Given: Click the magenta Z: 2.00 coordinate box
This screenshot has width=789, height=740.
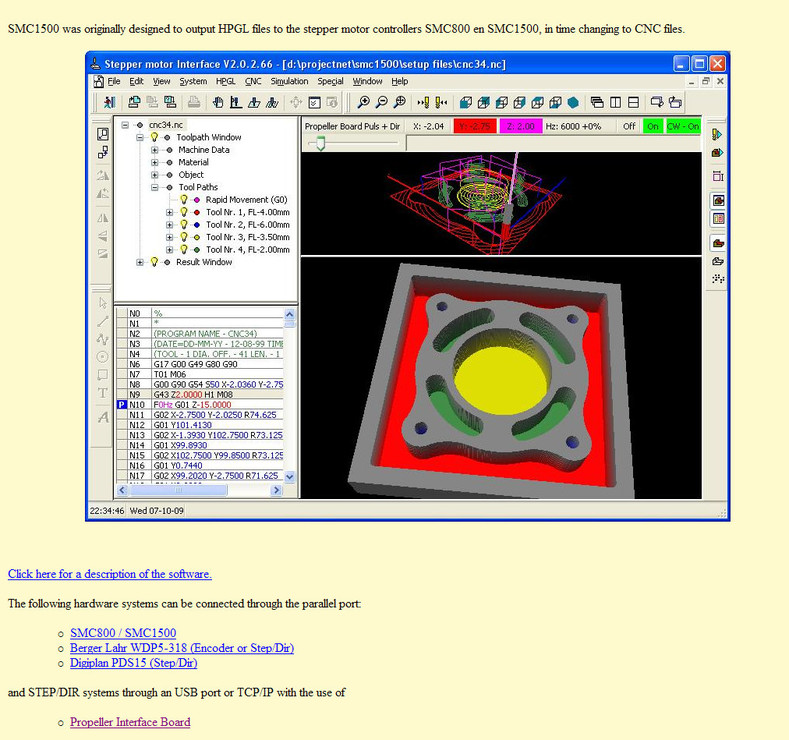Looking at the screenshot, I should pyautogui.click(x=521, y=126).
